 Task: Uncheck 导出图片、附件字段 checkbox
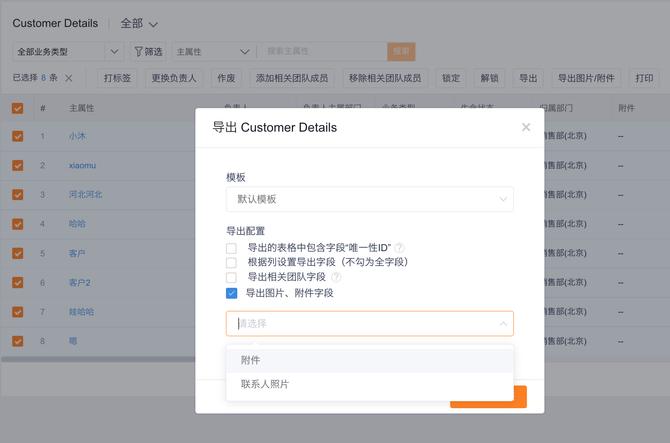click(231, 293)
